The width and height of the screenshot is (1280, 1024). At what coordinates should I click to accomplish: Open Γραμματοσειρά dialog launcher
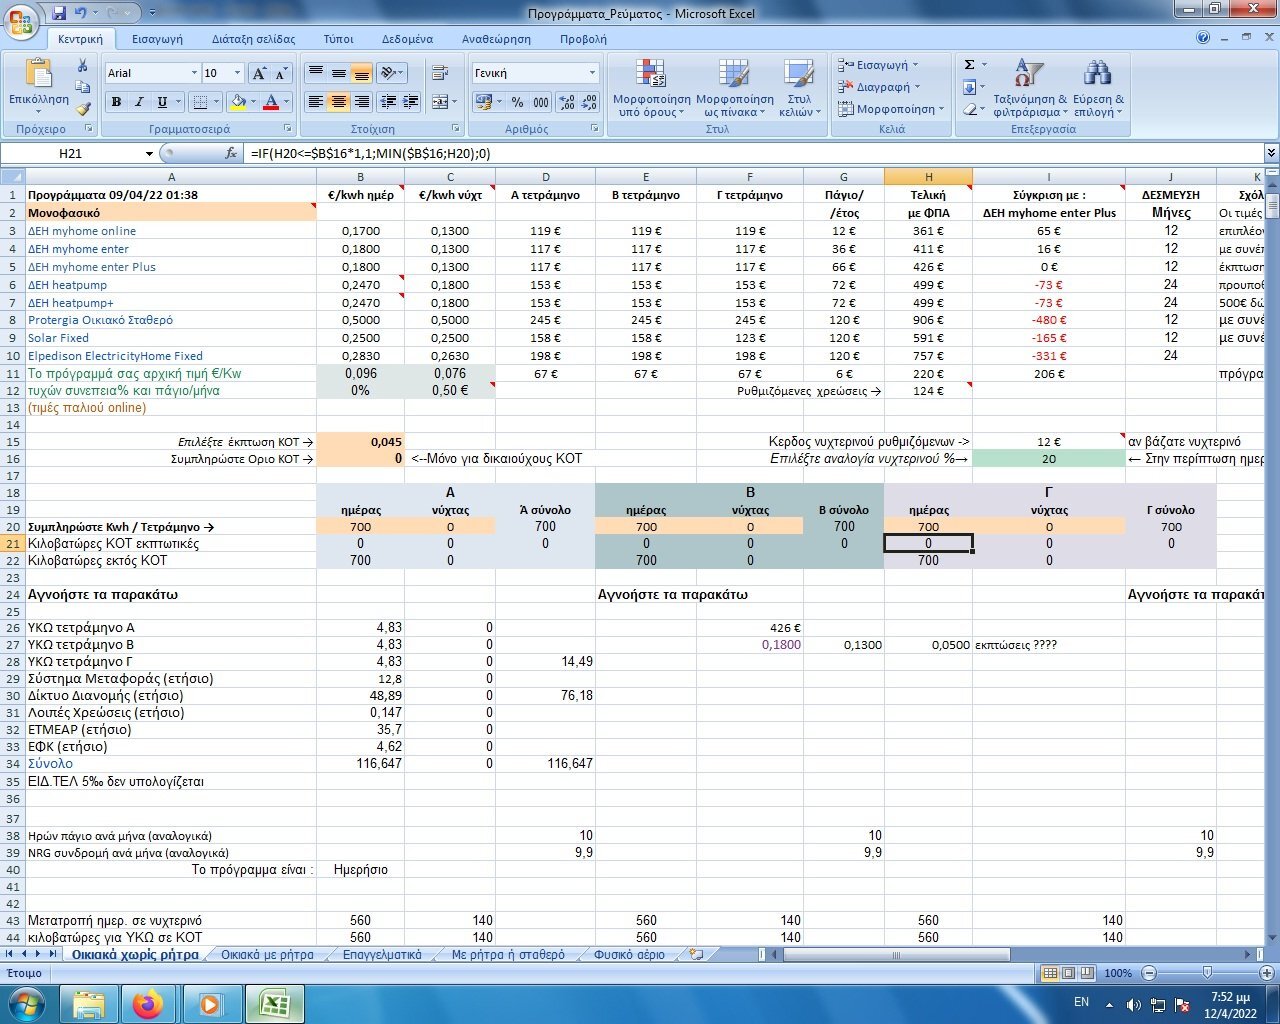(x=288, y=129)
